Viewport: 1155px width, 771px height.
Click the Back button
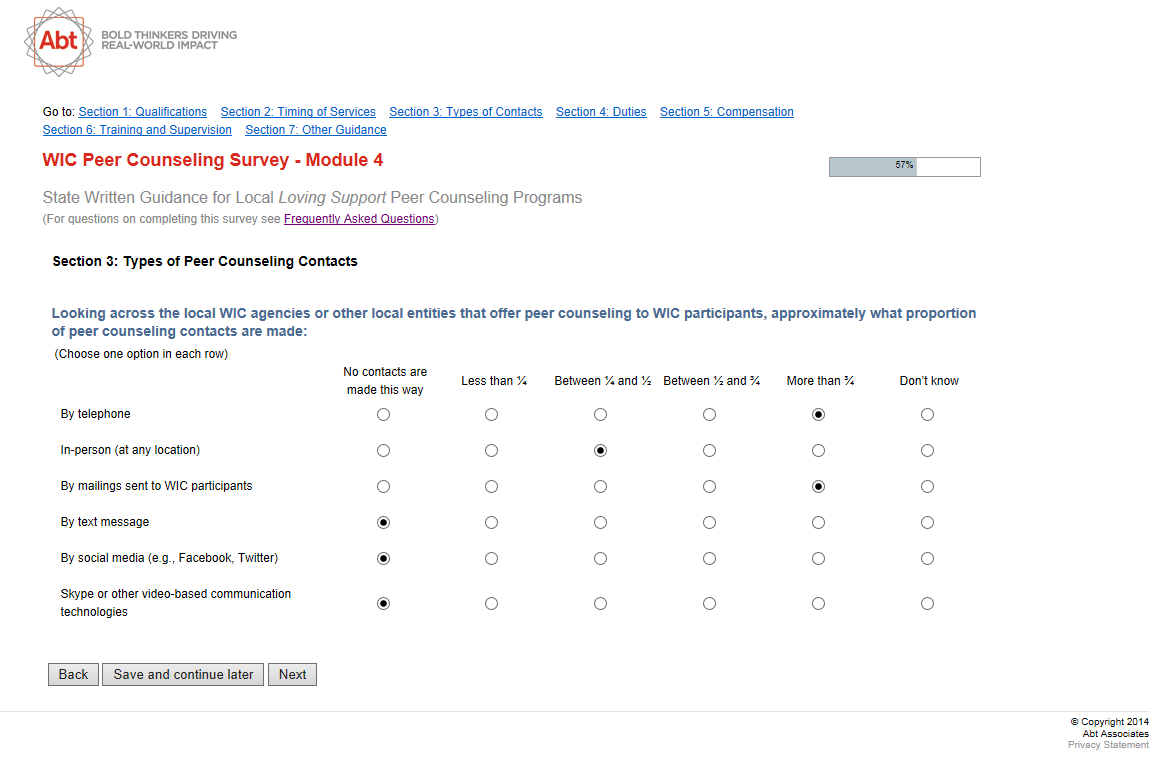click(73, 675)
